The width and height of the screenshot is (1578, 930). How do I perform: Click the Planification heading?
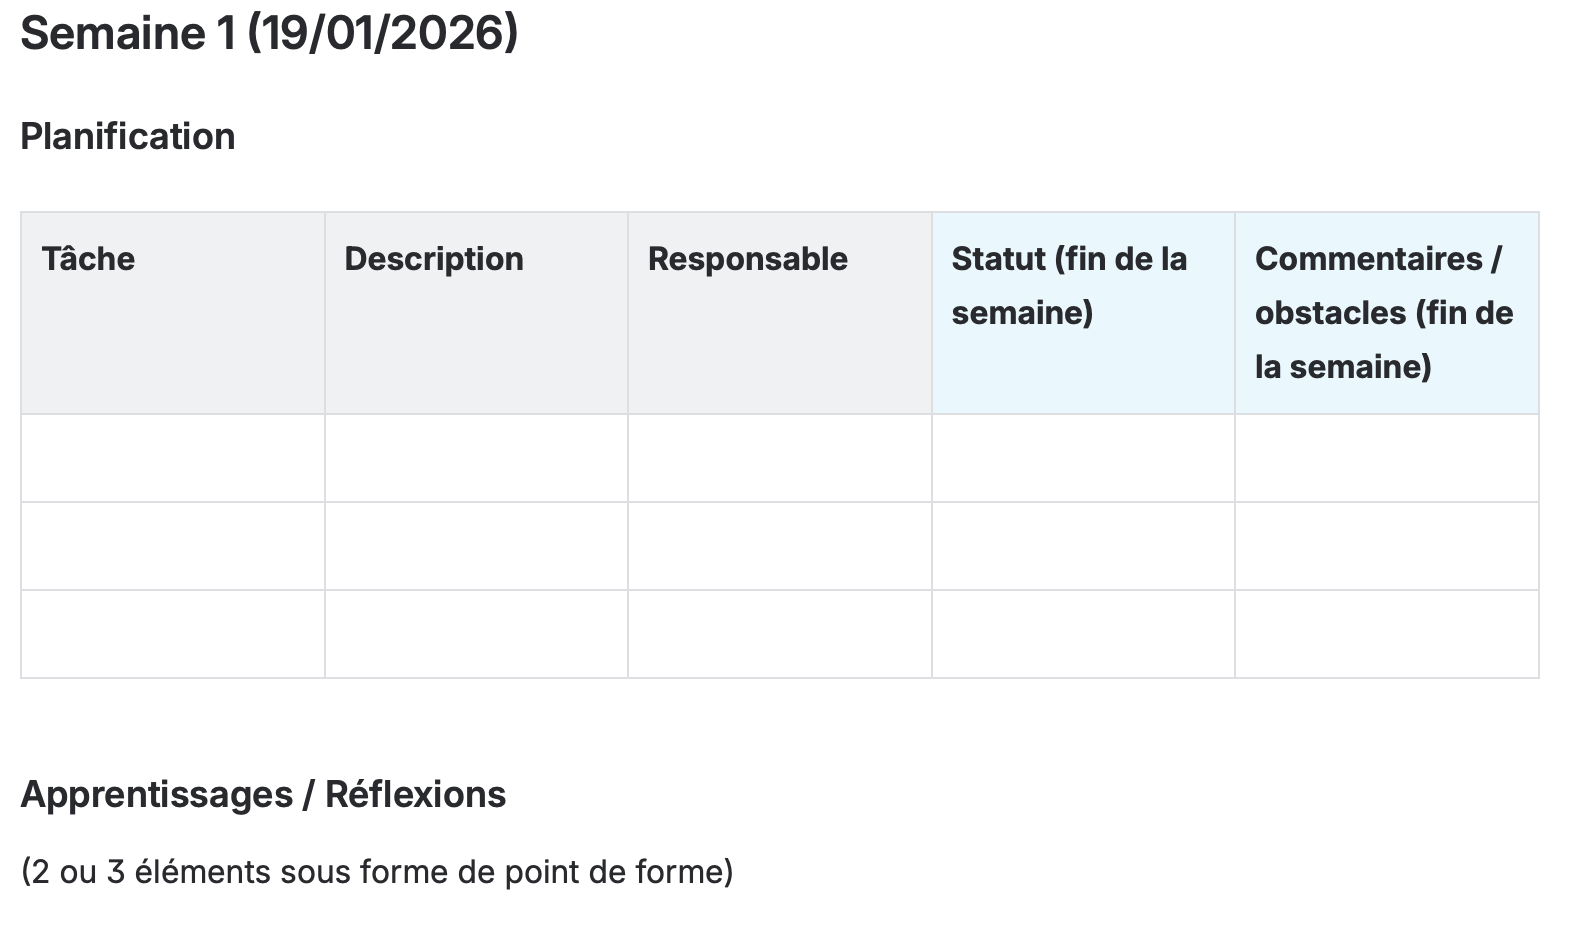(128, 136)
